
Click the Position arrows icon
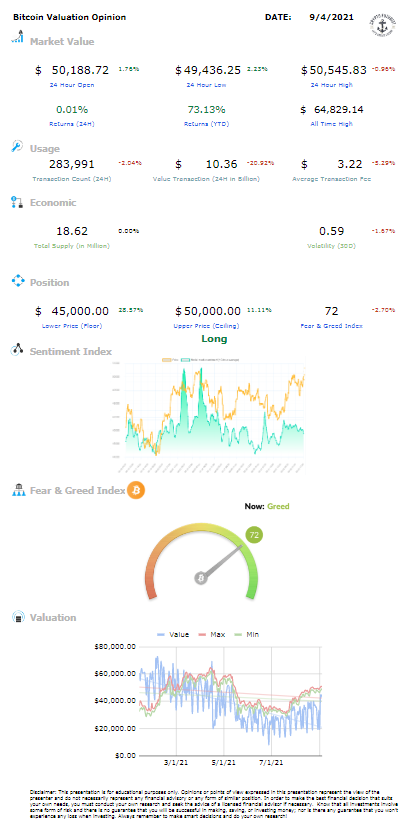pyautogui.click(x=19, y=281)
